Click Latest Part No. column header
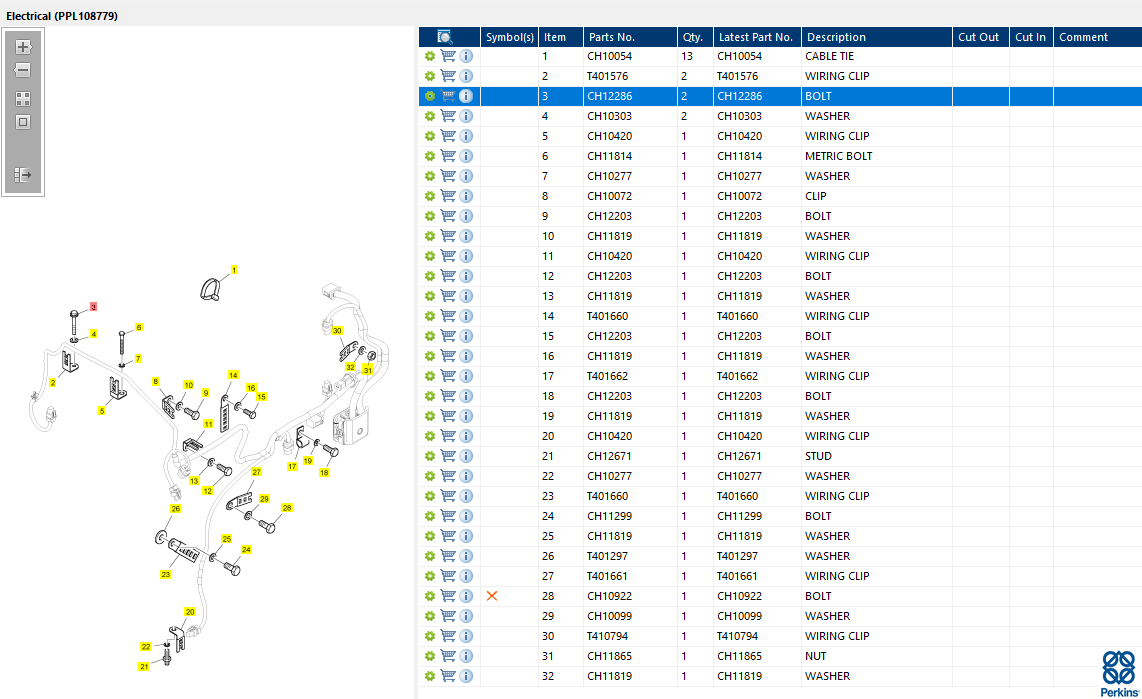 click(757, 37)
